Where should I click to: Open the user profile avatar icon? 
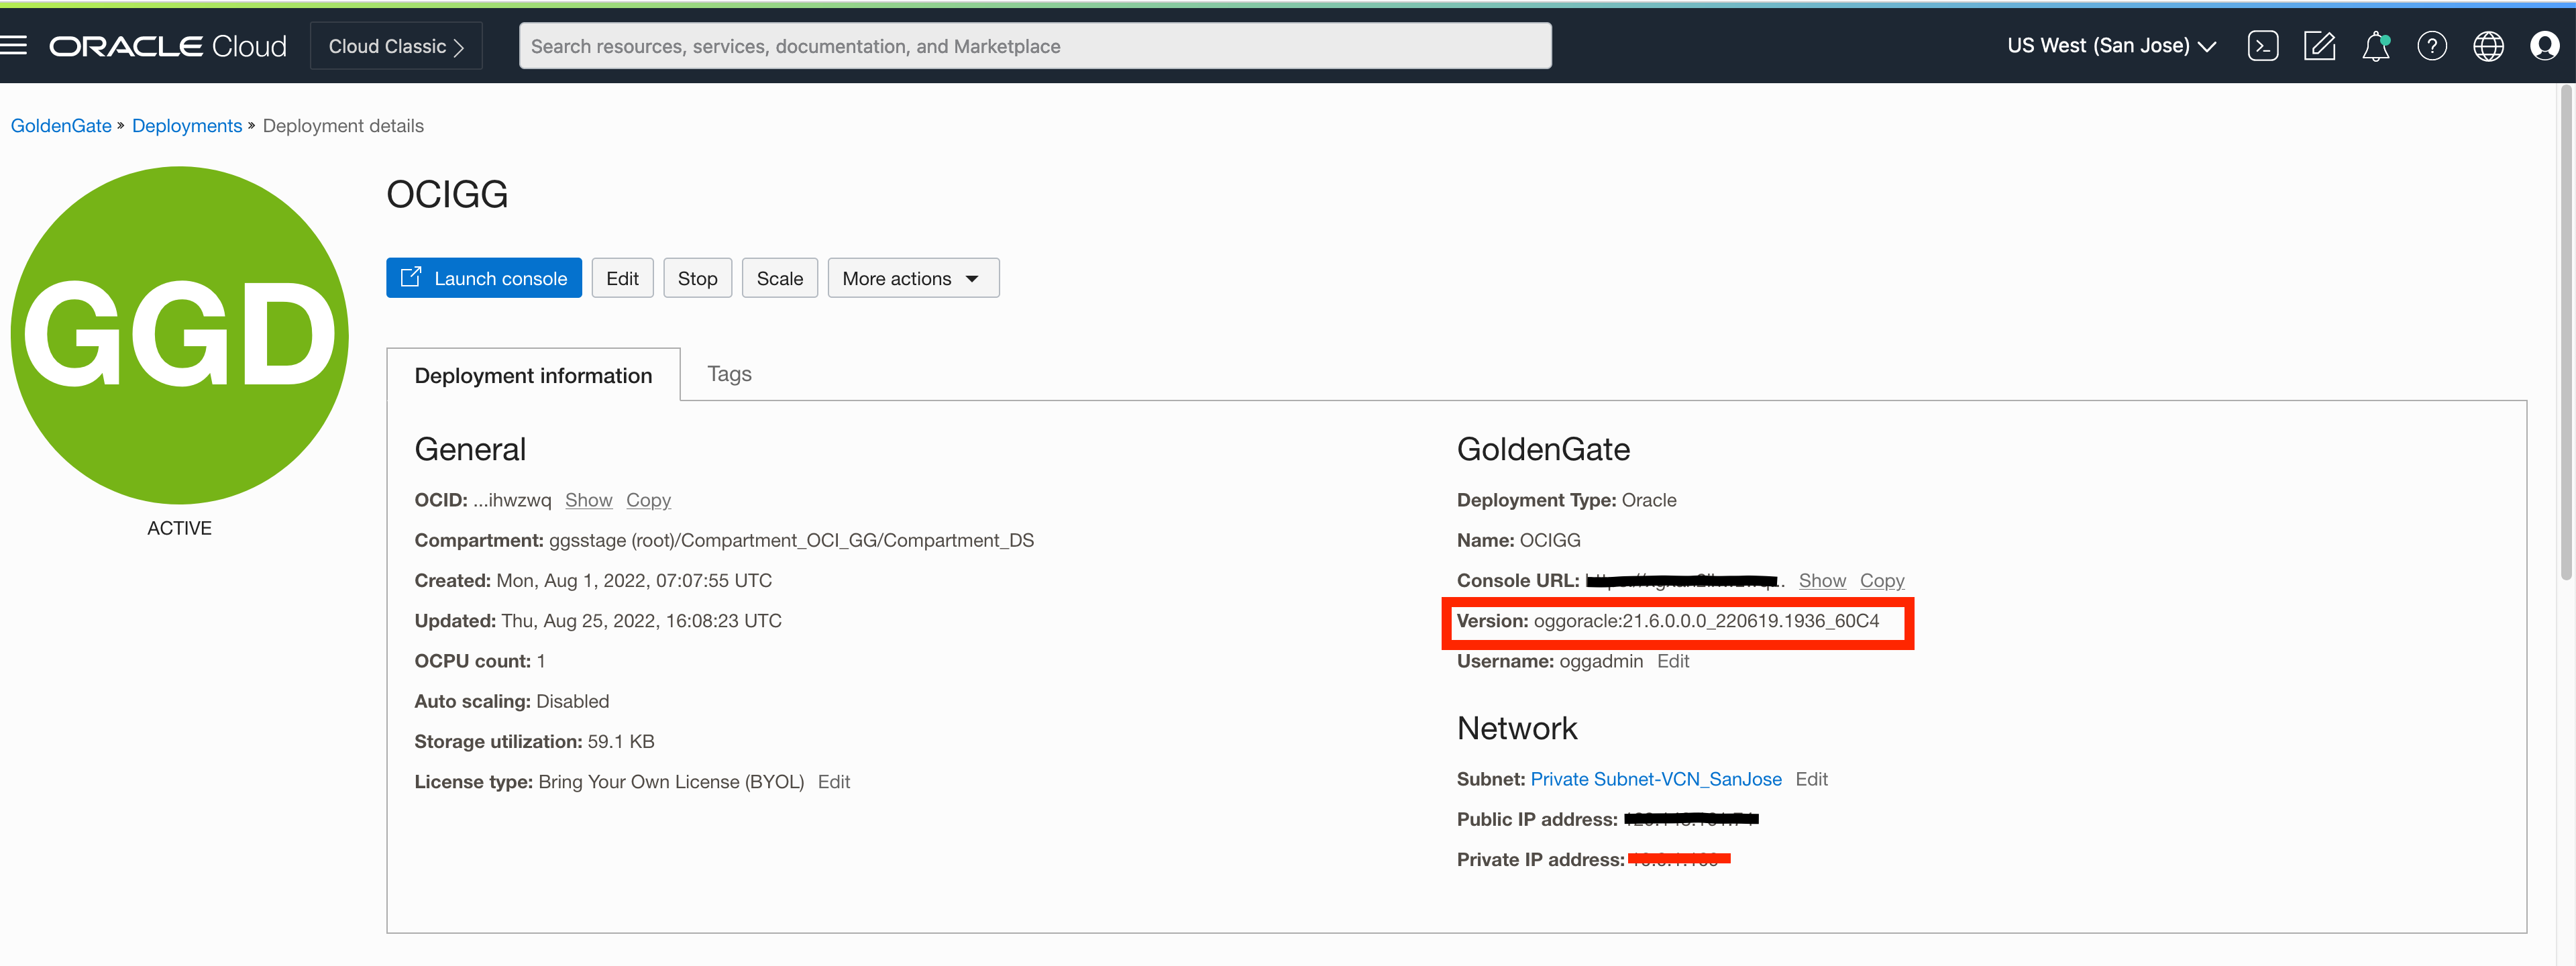[x=2544, y=45]
